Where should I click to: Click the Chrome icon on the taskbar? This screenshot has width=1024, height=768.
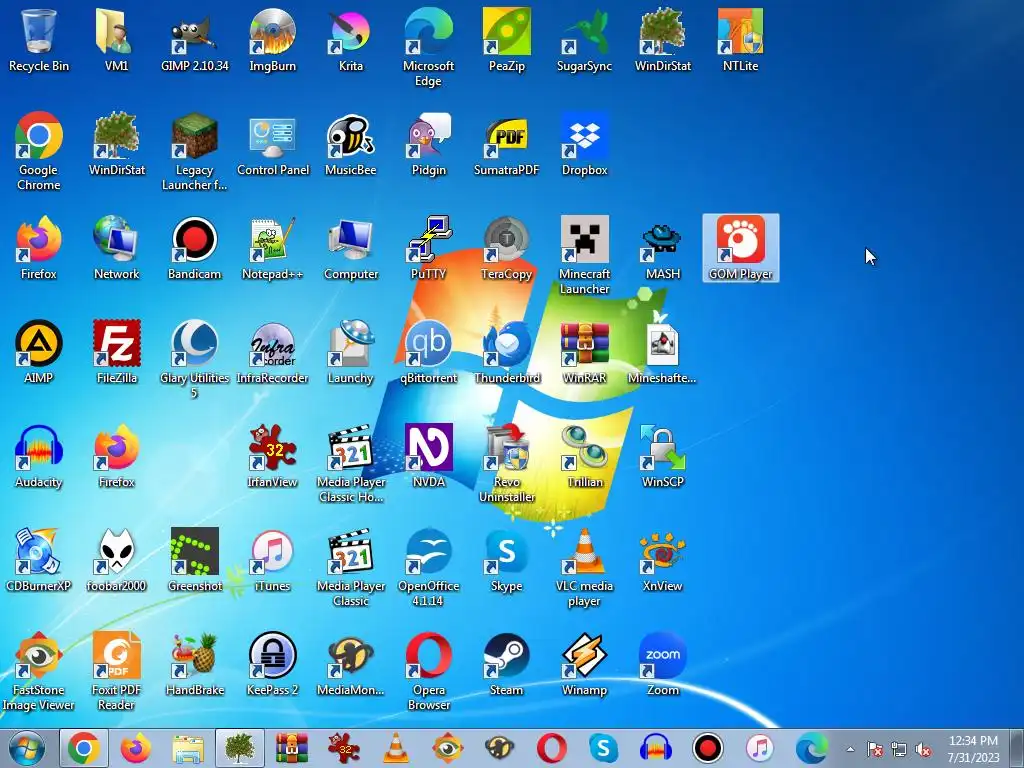(84, 748)
